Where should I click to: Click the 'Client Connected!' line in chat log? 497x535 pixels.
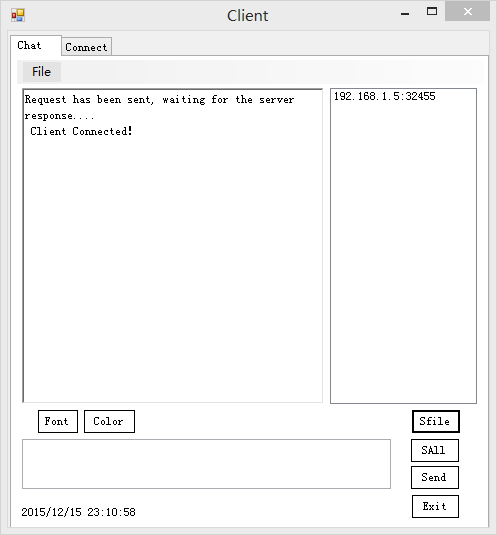[x=81, y=131]
